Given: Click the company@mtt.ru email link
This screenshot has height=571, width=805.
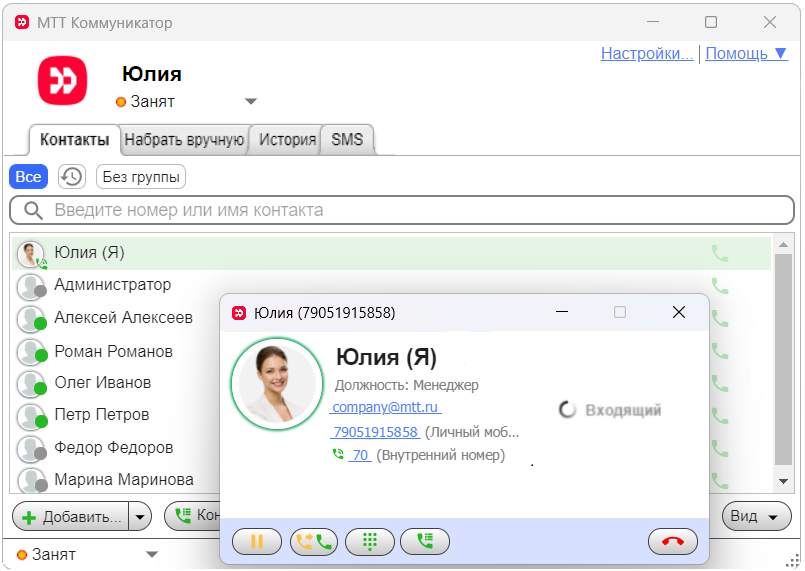Looking at the screenshot, I should click(386, 408).
